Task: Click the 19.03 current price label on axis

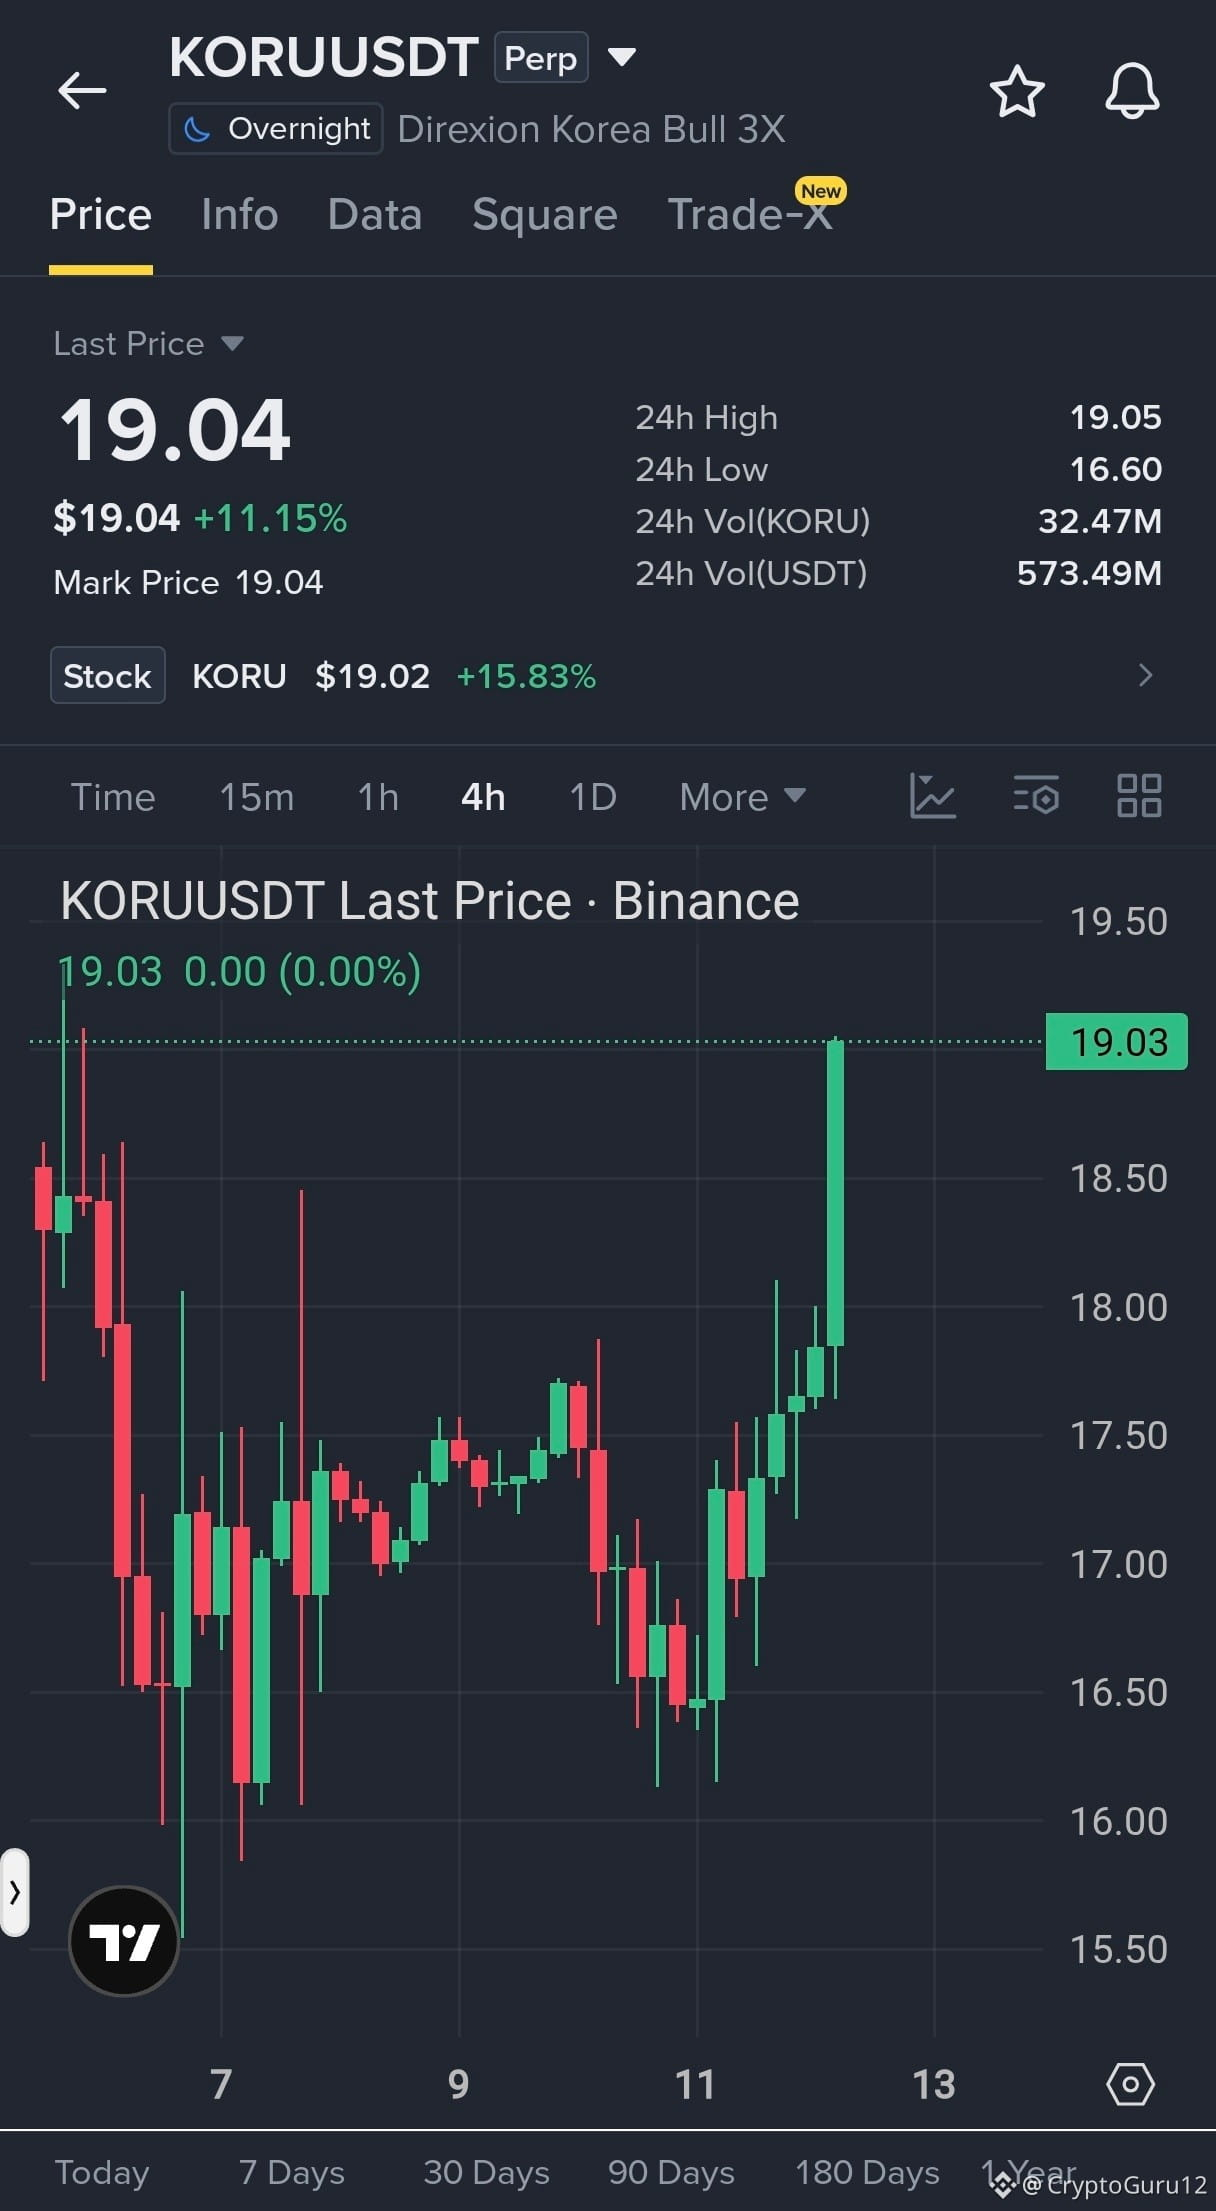Action: (1117, 1042)
